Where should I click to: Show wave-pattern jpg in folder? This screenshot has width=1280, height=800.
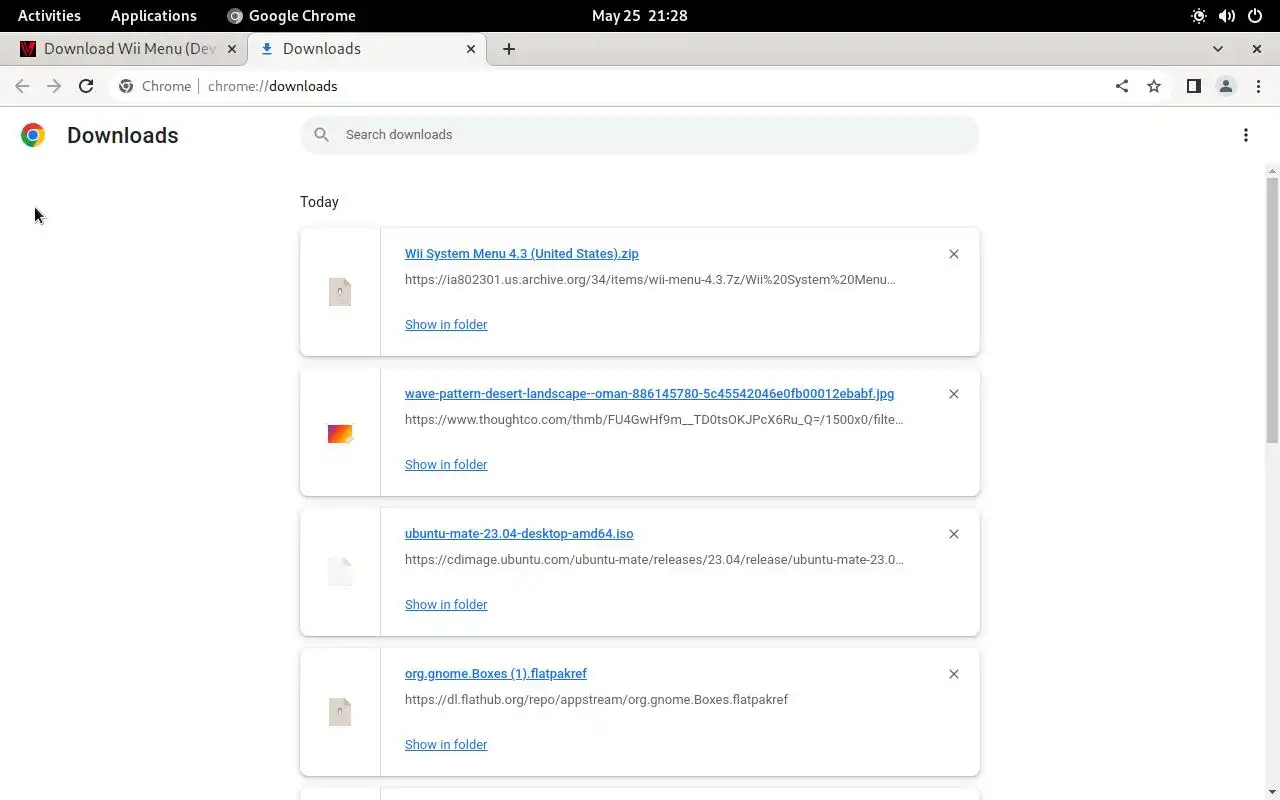pos(446,465)
